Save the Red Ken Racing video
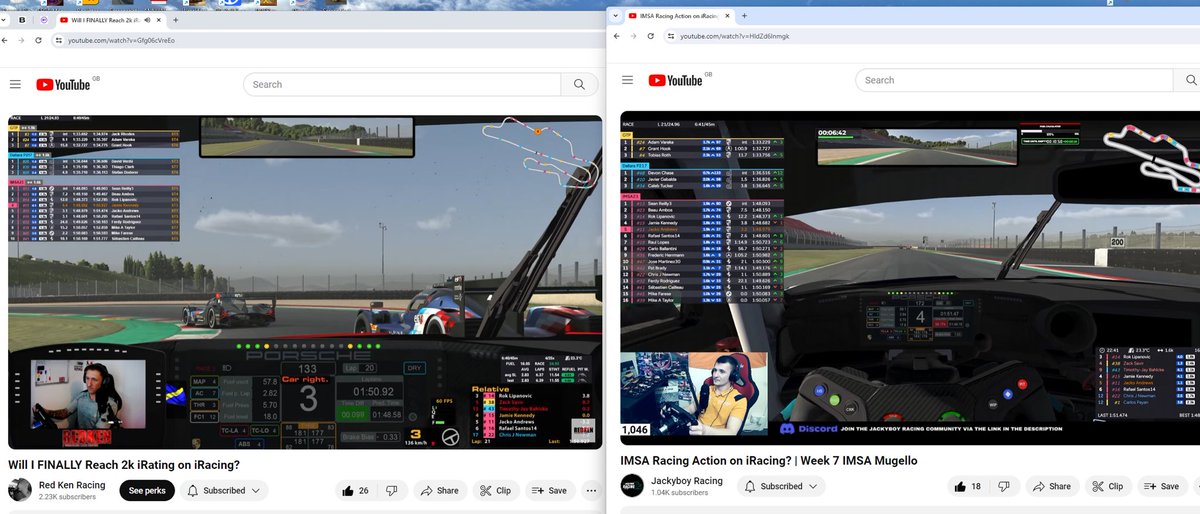 (550, 490)
